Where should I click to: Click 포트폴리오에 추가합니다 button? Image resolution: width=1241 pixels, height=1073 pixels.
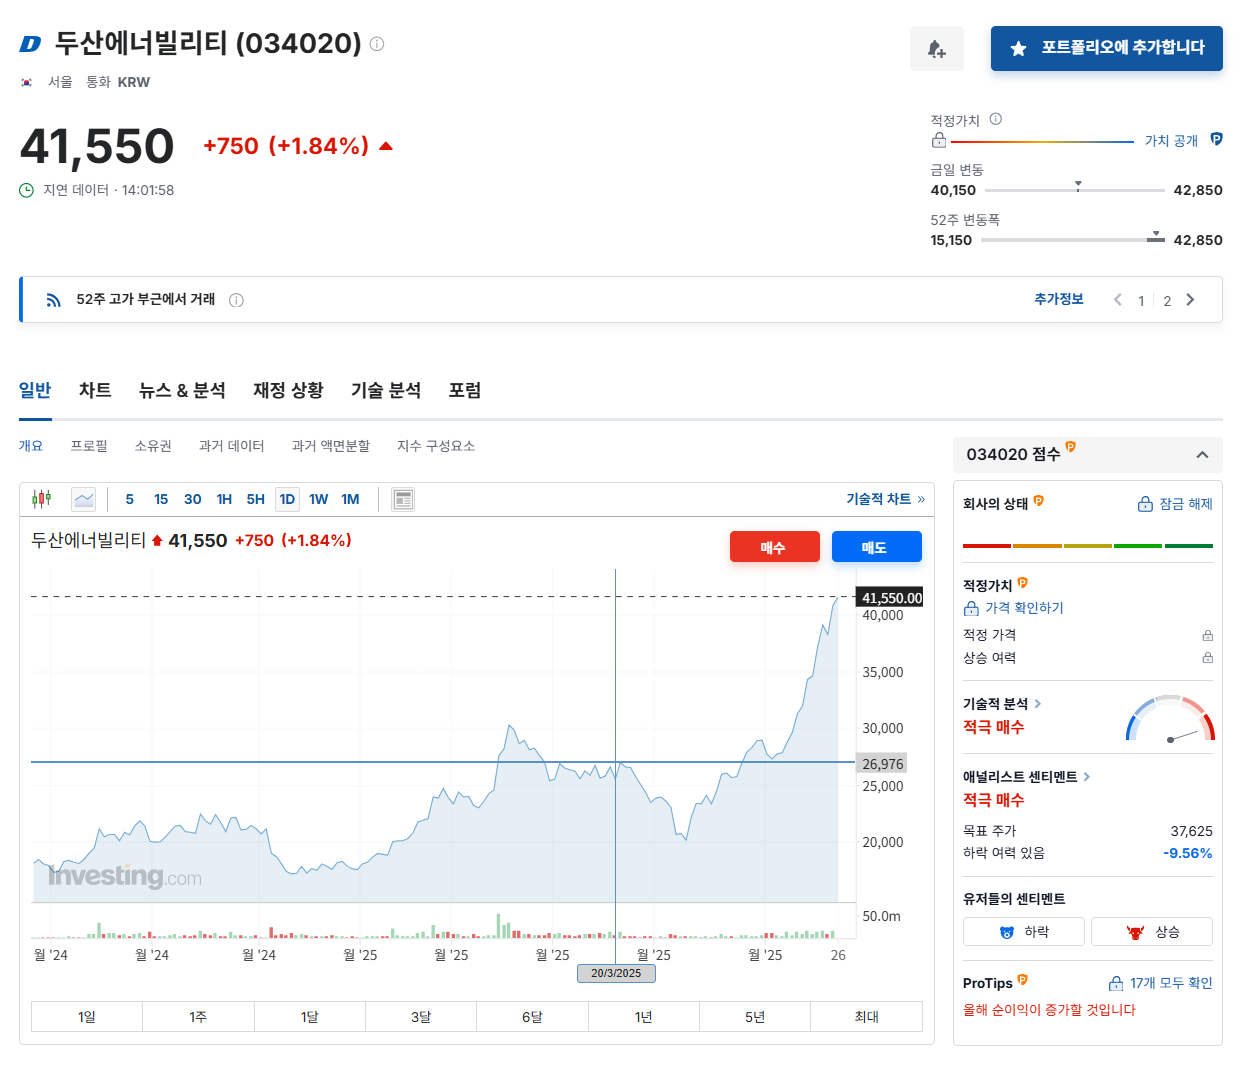pyautogui.click(x=1107, y=48)
